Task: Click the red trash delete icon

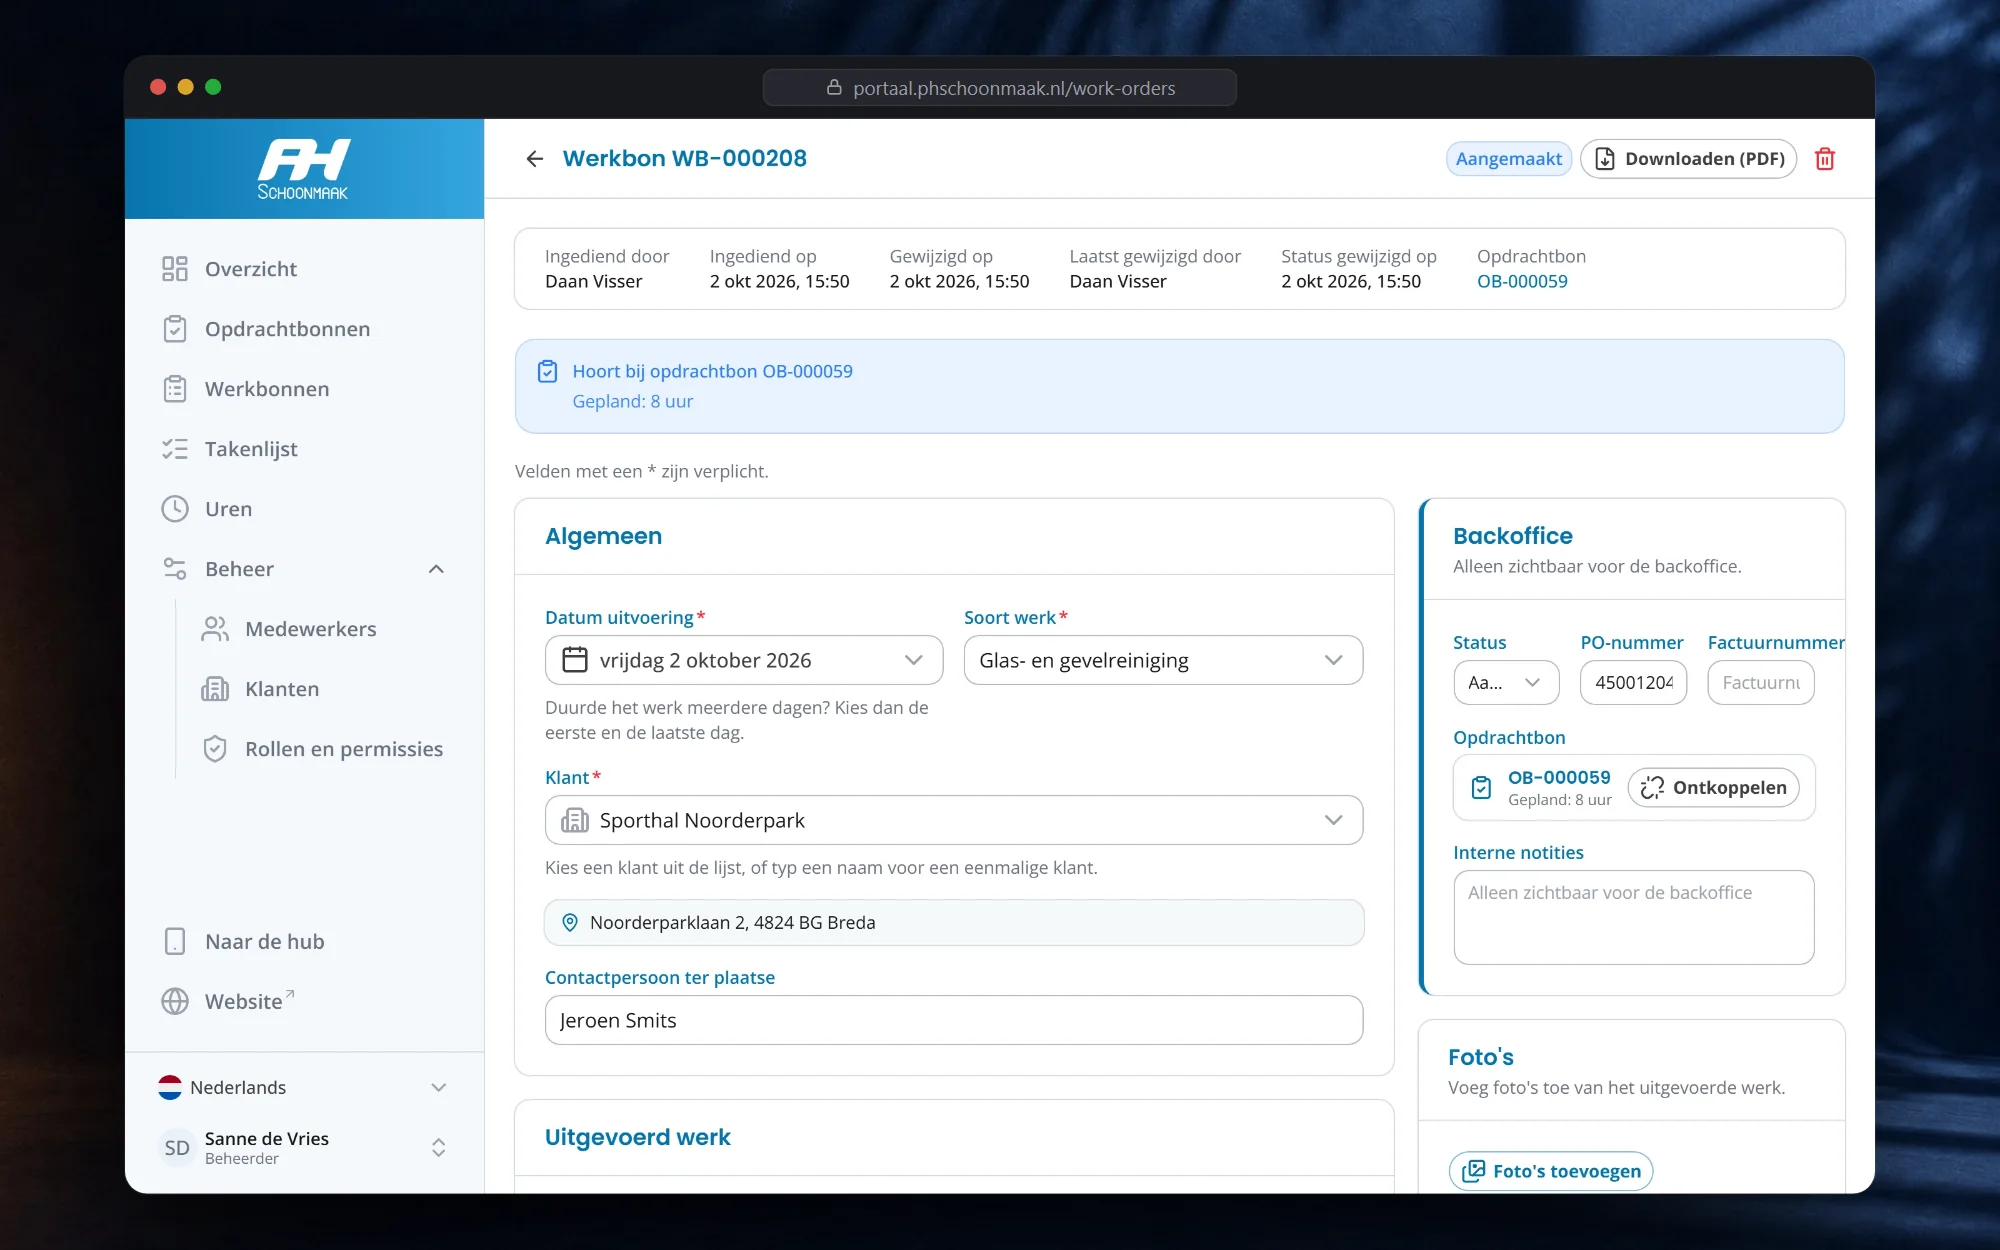Action: tap(1825, 159)
